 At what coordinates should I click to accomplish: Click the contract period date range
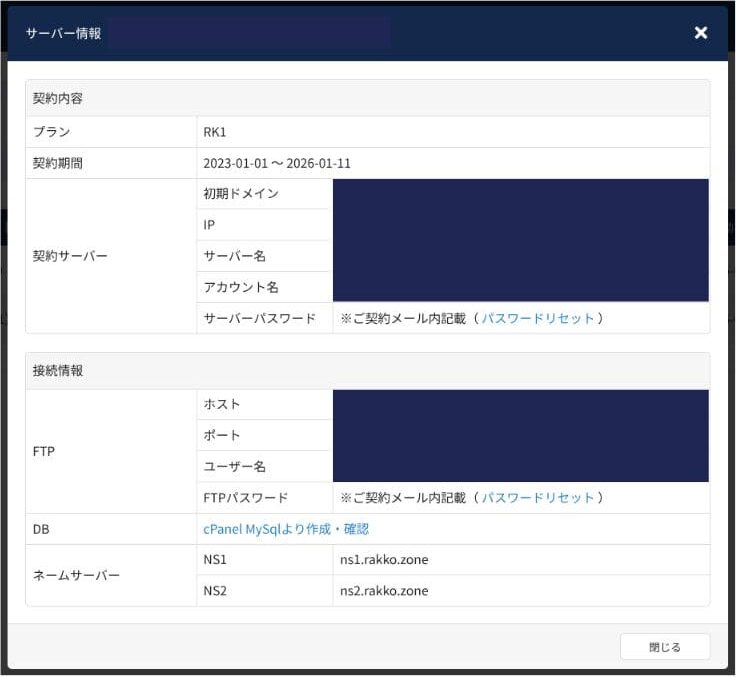point(277,163)
